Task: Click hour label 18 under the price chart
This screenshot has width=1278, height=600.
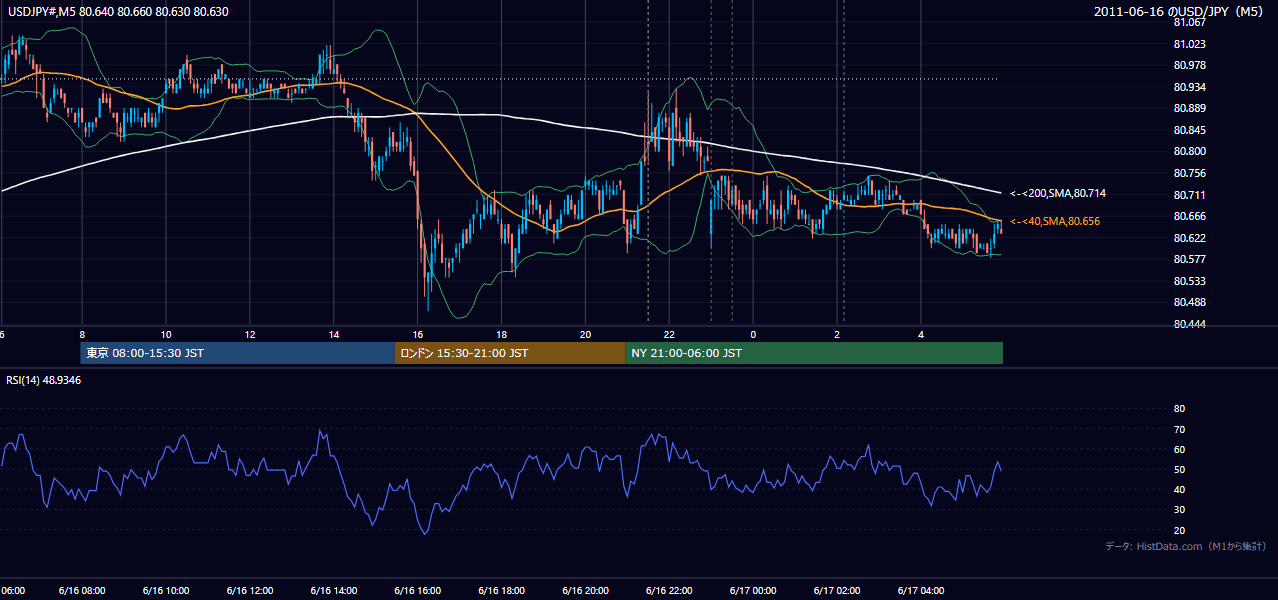Action: tap(502, 334)
